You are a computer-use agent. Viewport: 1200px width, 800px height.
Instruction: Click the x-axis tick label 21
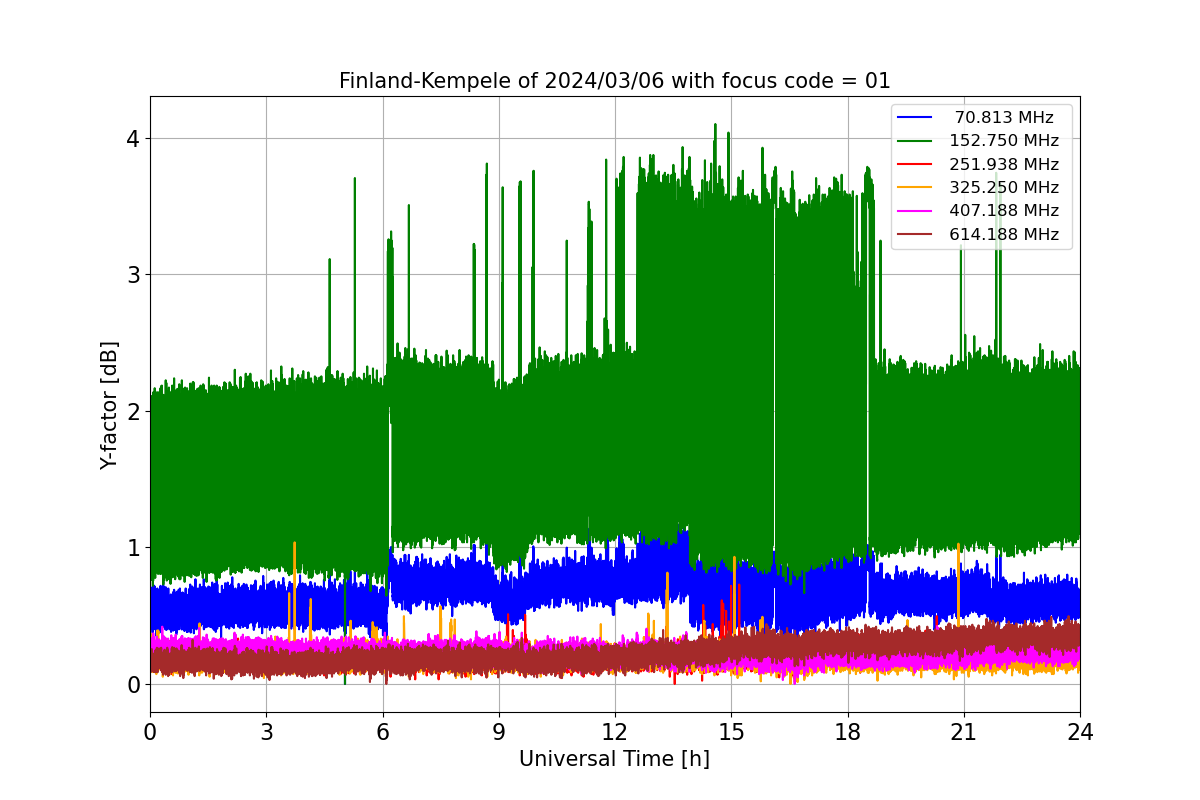click(964, 732)
